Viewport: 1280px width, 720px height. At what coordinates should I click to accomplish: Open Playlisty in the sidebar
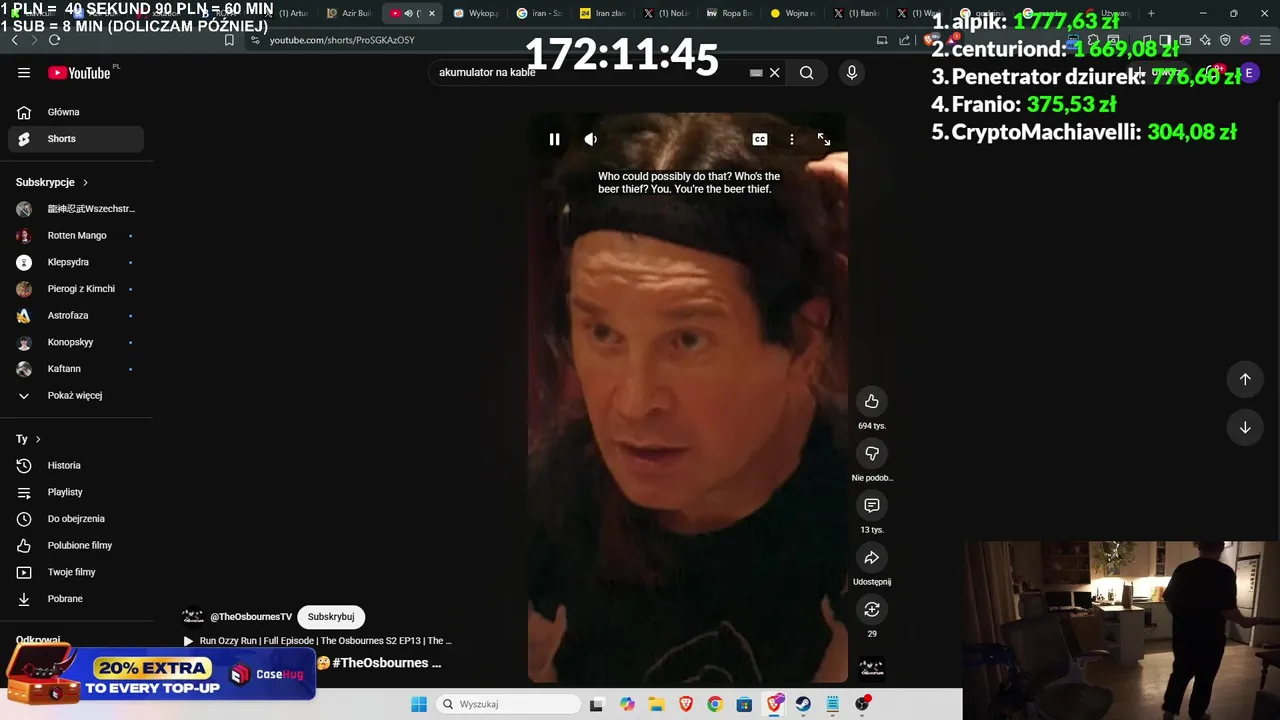(x=76, y=492)
